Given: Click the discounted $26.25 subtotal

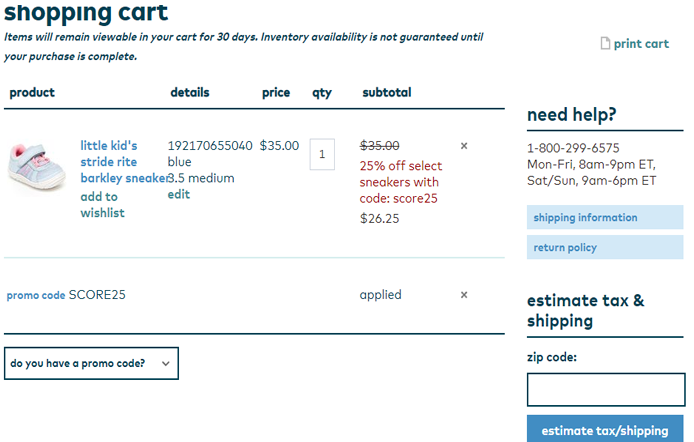Looking at the screenshot, I should pyautogui.click(x=380, y=218).
